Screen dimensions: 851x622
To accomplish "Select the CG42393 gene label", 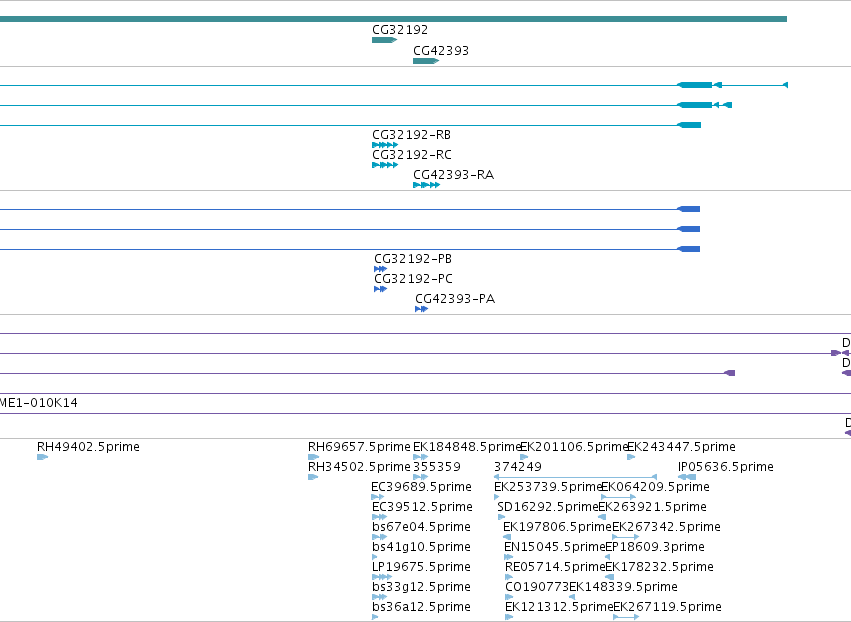I will pos(441,51).
